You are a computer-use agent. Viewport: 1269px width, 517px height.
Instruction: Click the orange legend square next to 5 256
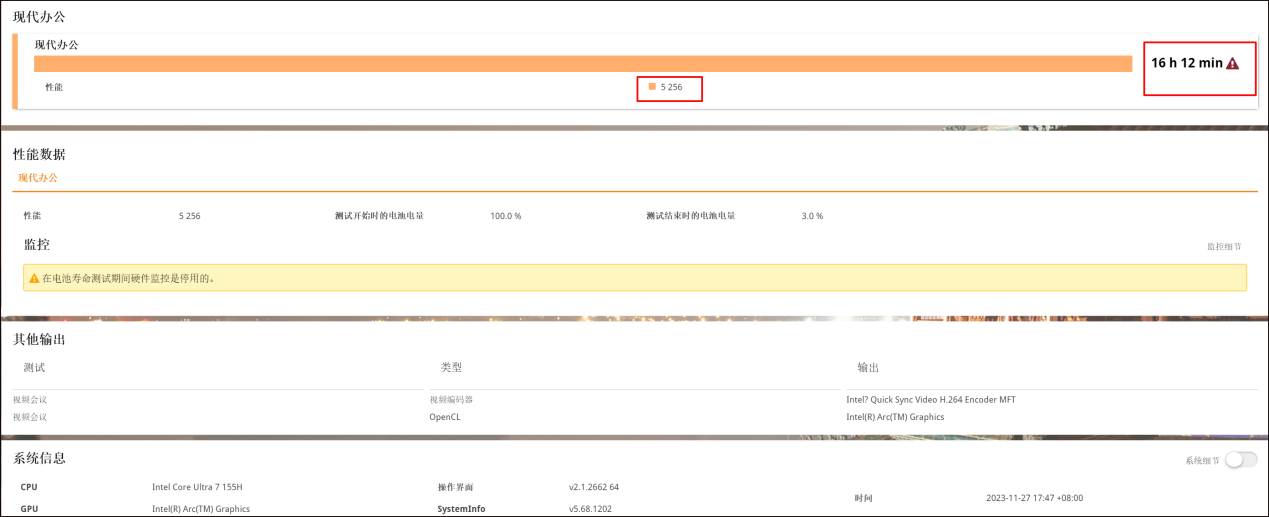coord(652,87)
